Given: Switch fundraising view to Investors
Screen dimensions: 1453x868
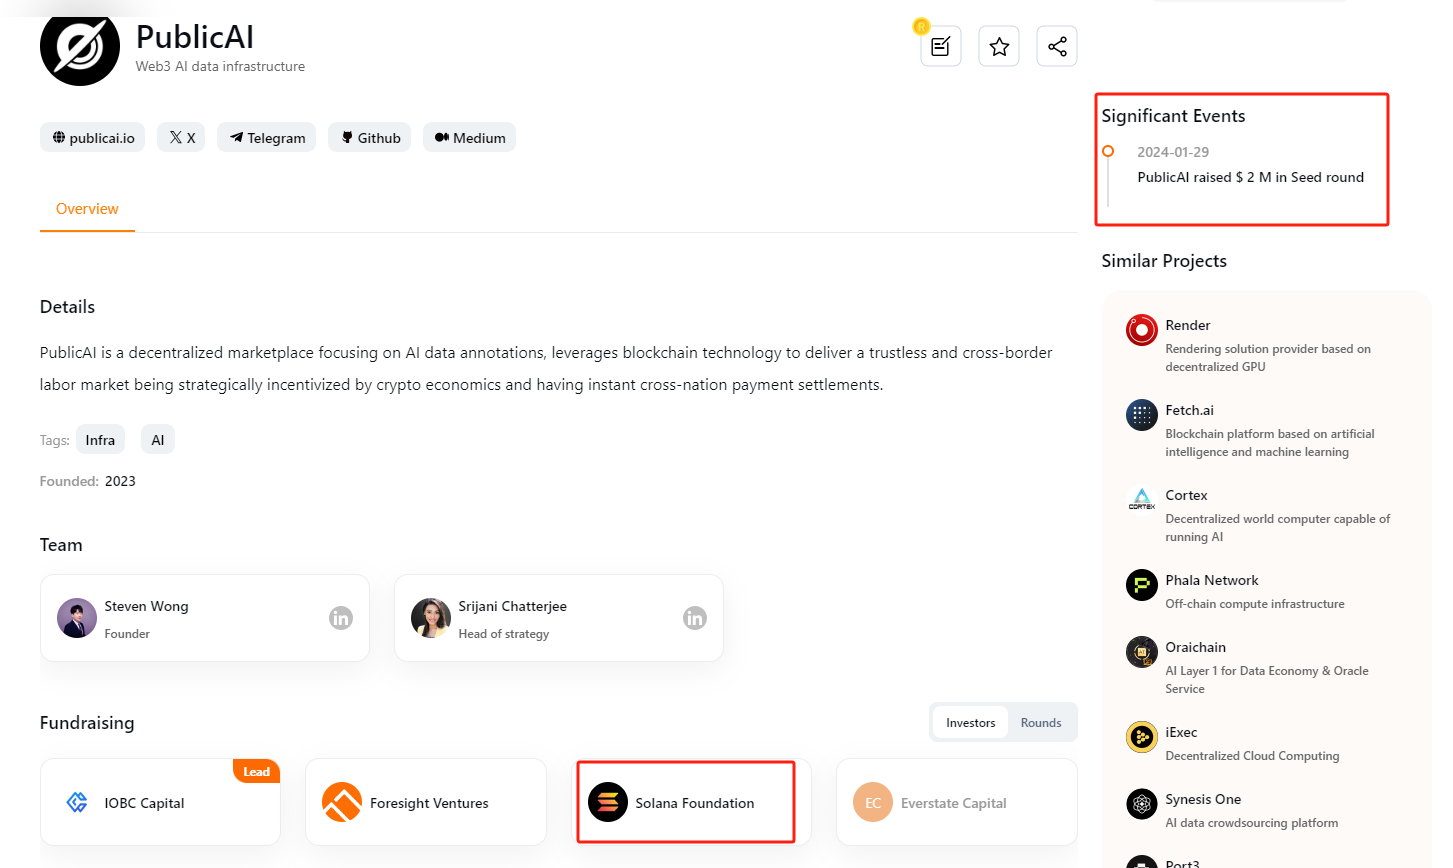Looking at the screenshot, I should pos(971,722).
